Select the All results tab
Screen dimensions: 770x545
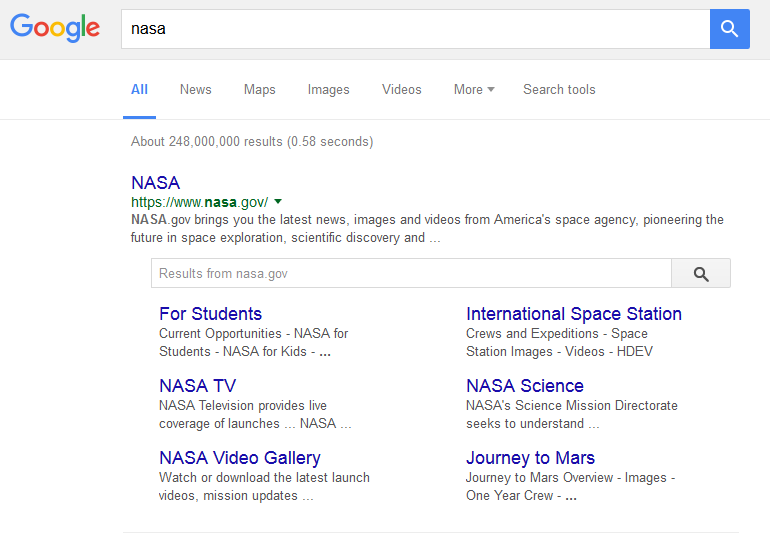click(x=139, y=89)
